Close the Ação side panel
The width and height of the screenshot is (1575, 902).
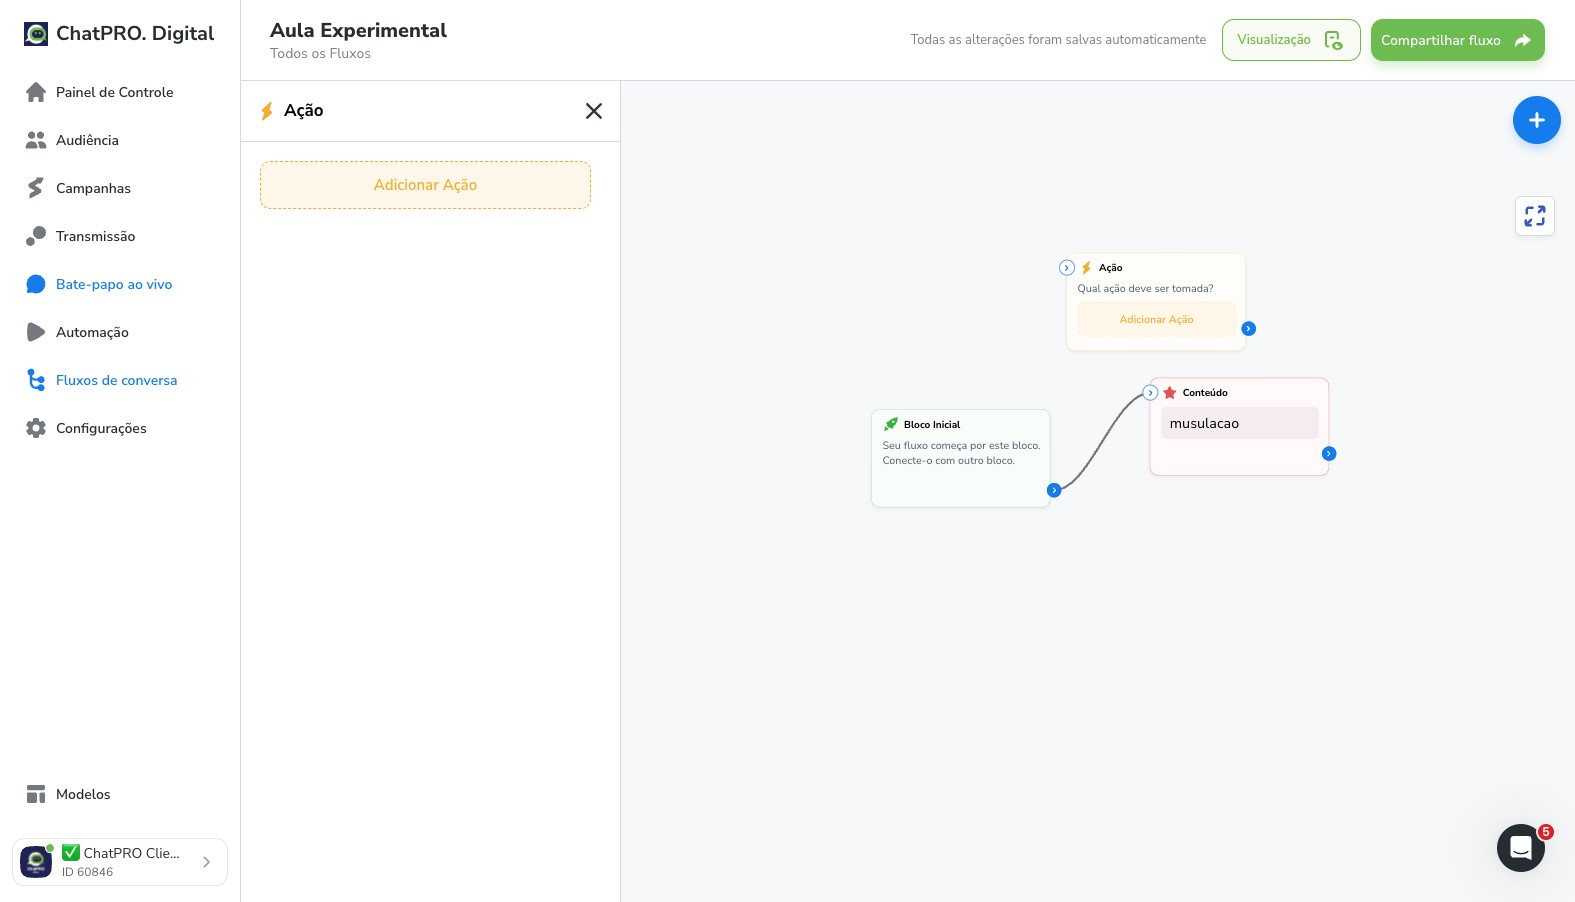click(x=594, y=111)
